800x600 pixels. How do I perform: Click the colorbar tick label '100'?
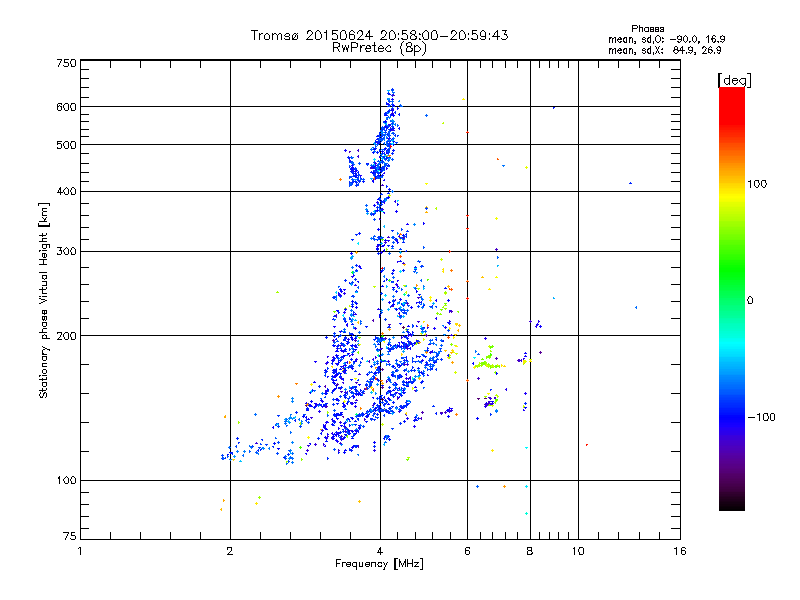757,184
